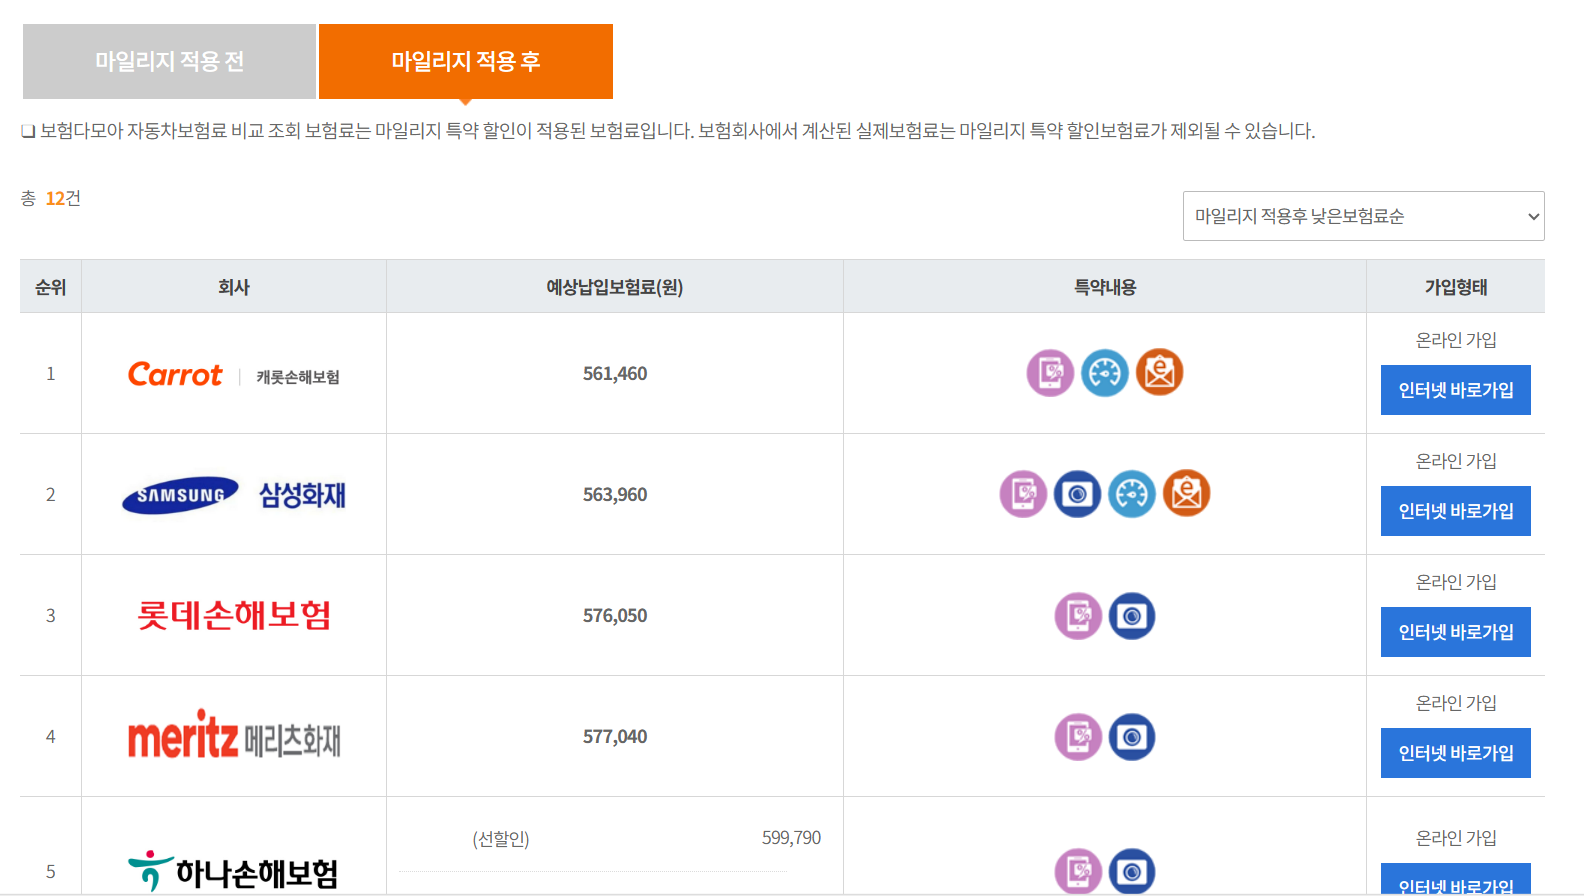Click the premium 561,460

[615, 374]
